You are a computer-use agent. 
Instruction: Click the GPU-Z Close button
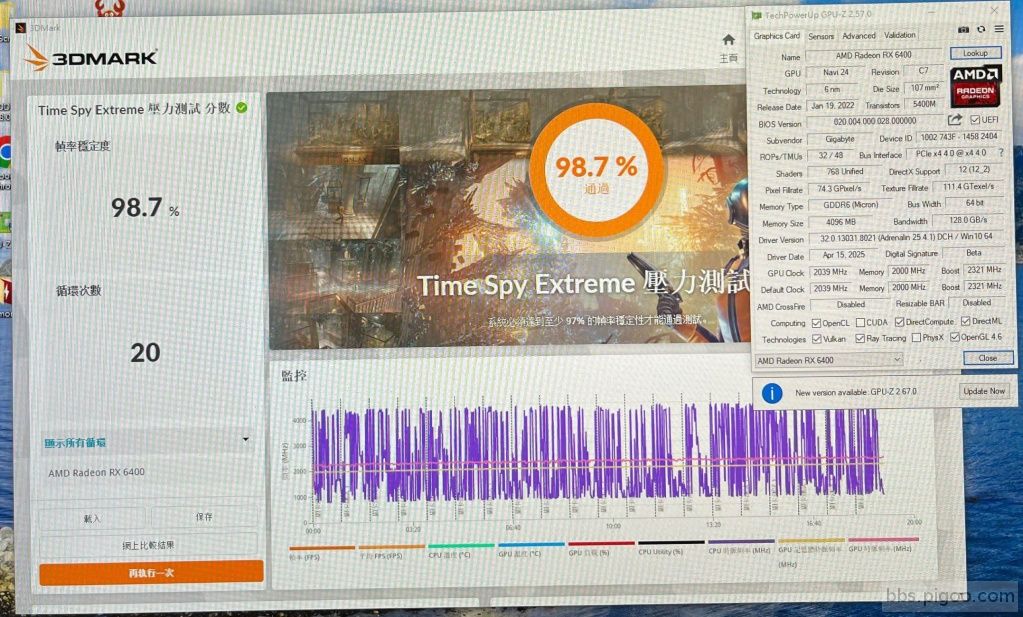988,358
